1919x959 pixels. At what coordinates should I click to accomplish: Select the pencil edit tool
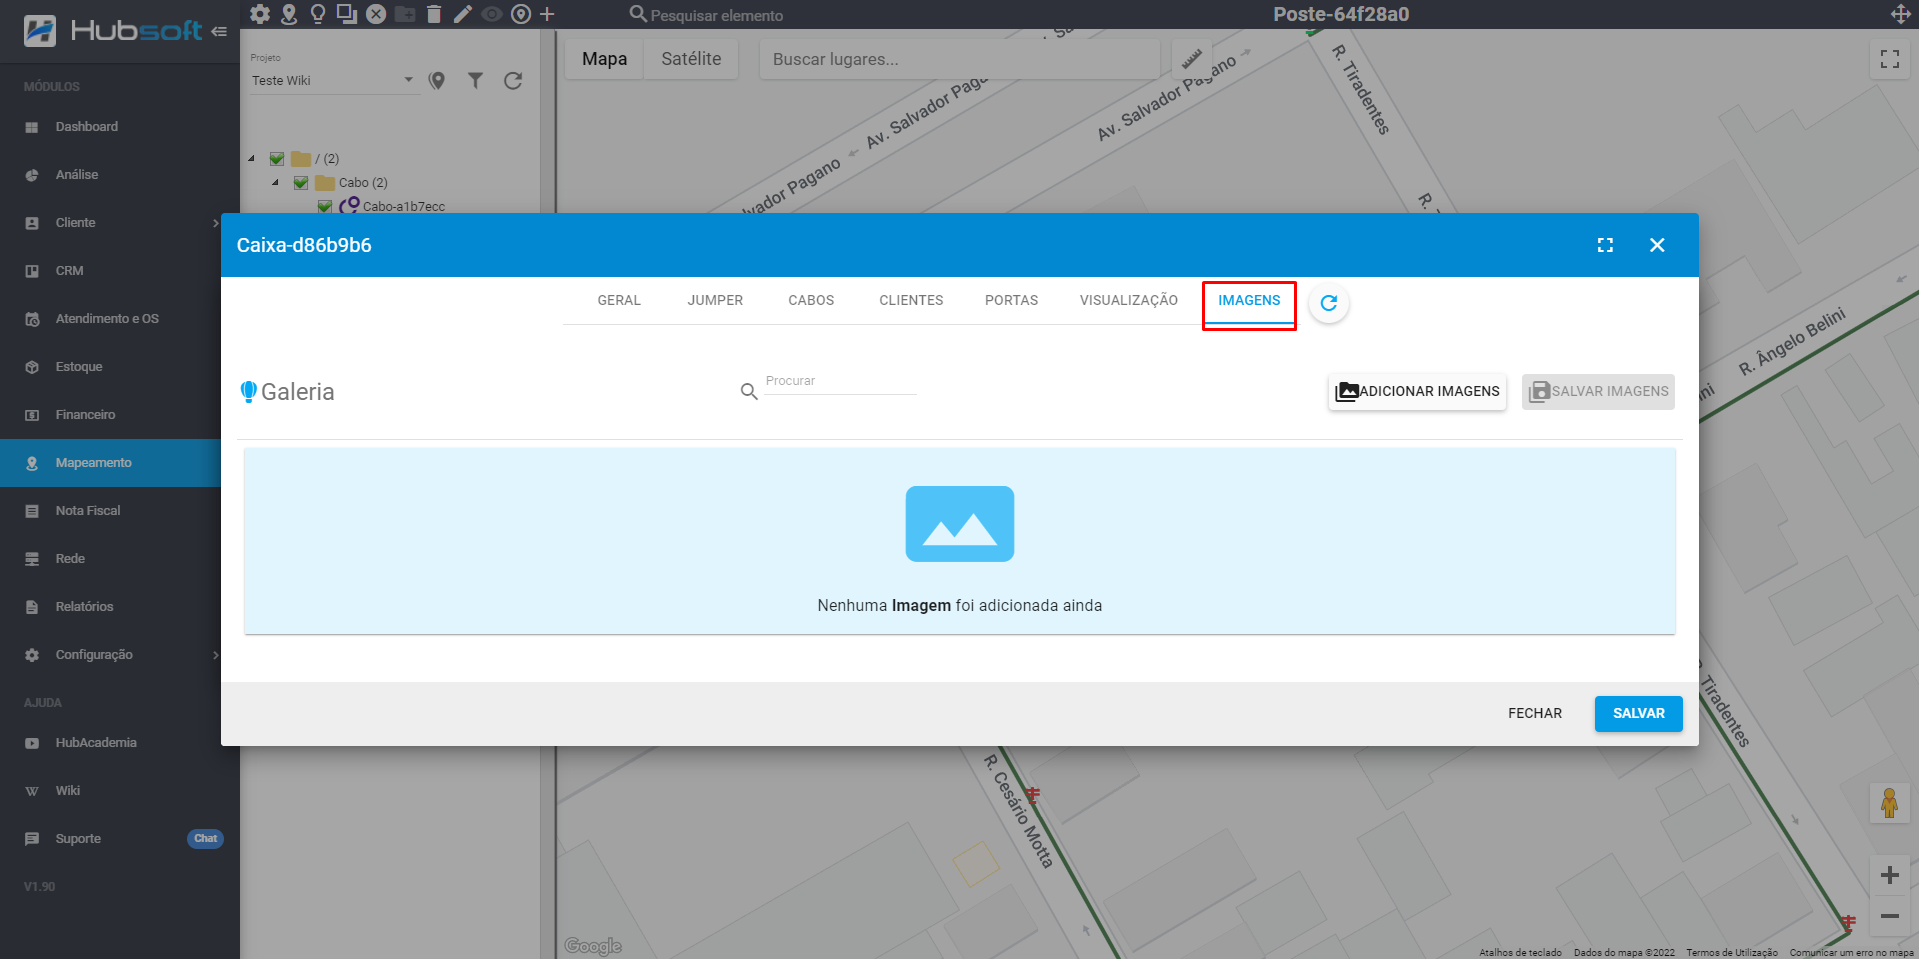tap(462, 14)
